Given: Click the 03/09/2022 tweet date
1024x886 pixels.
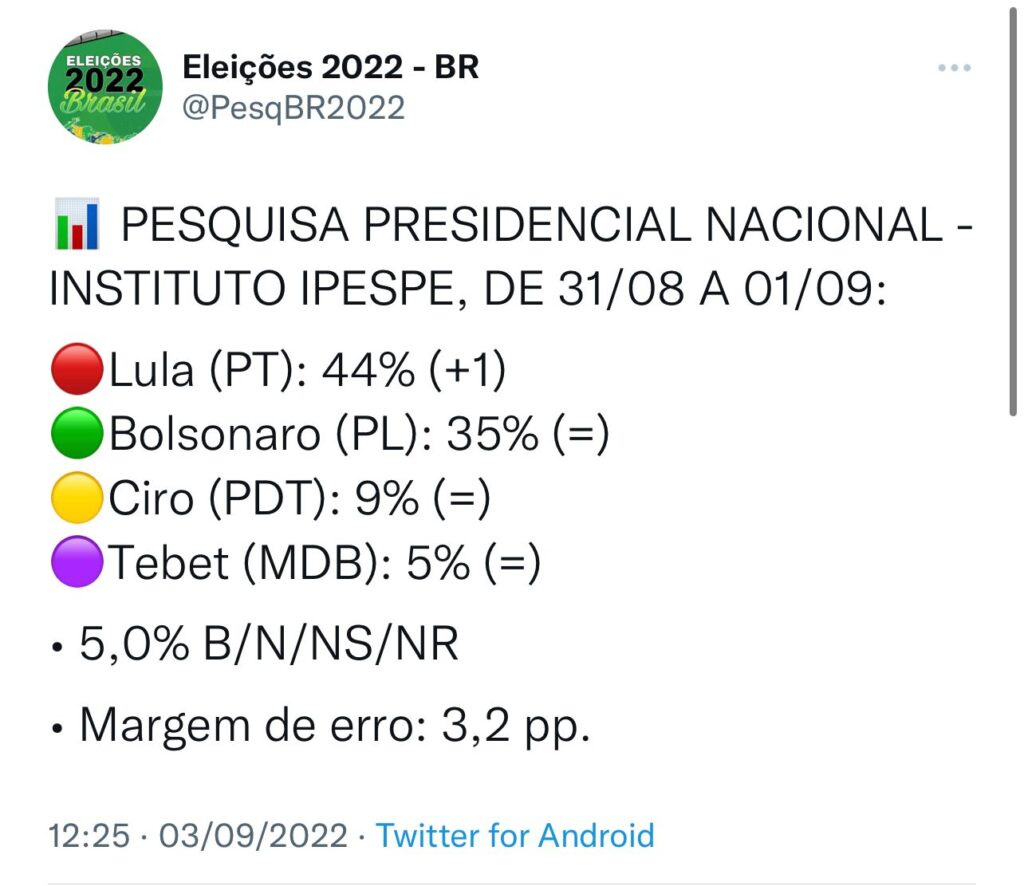Looking at the screenshot, I should 256,835.
